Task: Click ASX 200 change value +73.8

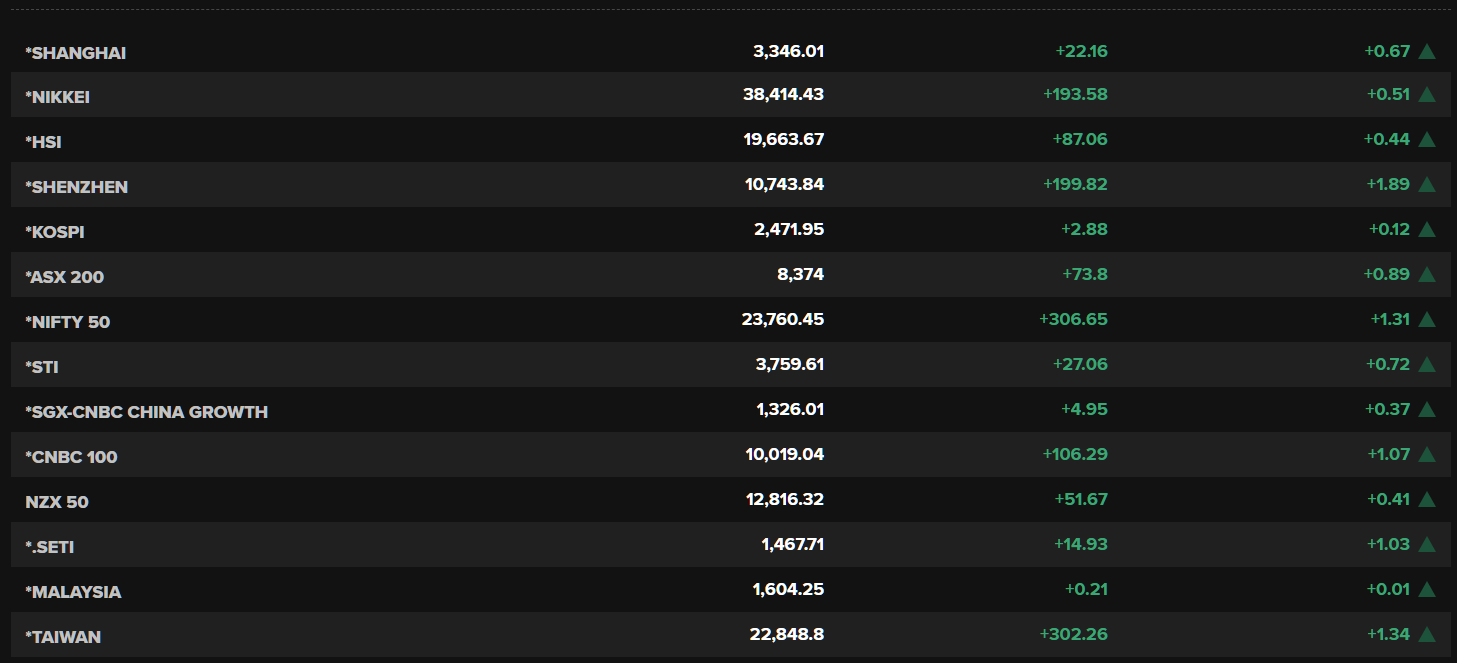Action: [x=1085, y=274]
